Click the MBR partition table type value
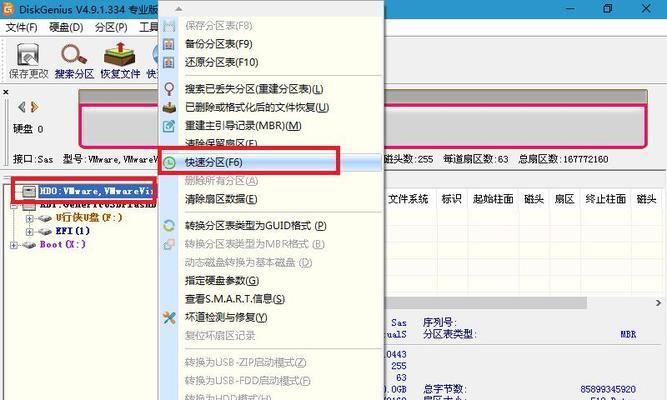 (628, 334)
